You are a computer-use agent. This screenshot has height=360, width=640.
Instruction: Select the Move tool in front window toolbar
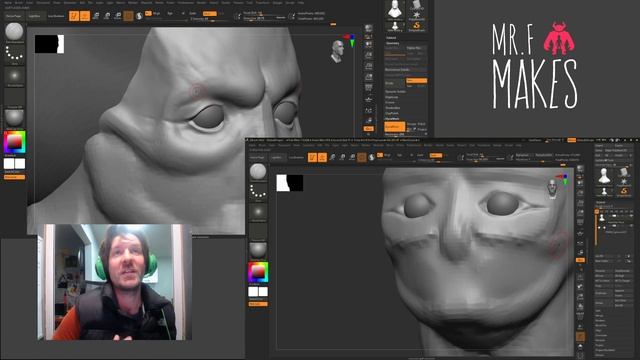coord(333,157)
